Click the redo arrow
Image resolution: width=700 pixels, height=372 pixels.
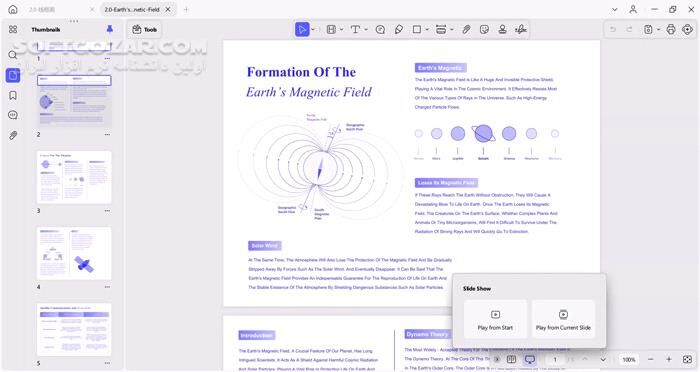pyautogui.click(x=629, y=29)
